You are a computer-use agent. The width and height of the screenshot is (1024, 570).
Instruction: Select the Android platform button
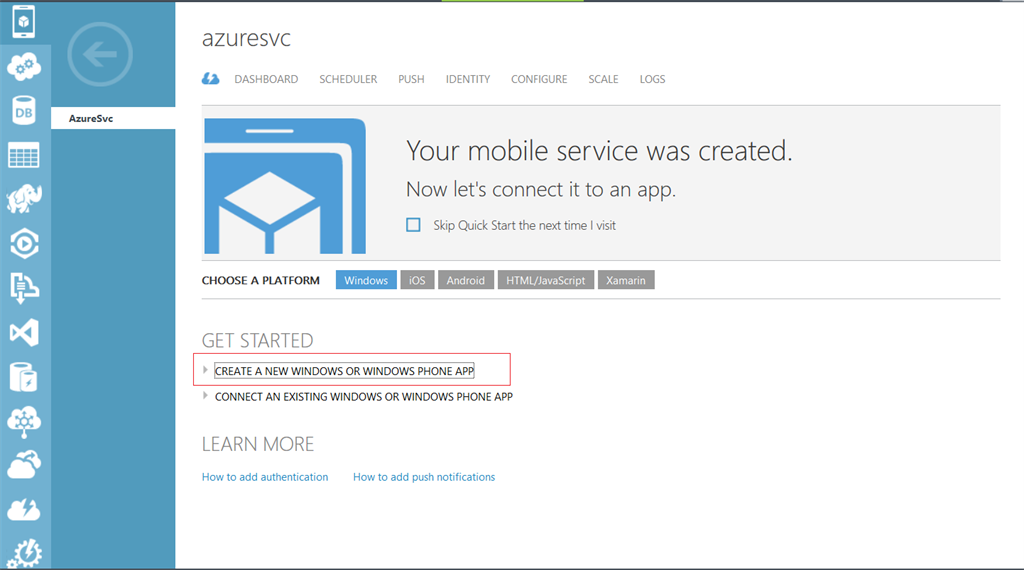tap(466, 280)
